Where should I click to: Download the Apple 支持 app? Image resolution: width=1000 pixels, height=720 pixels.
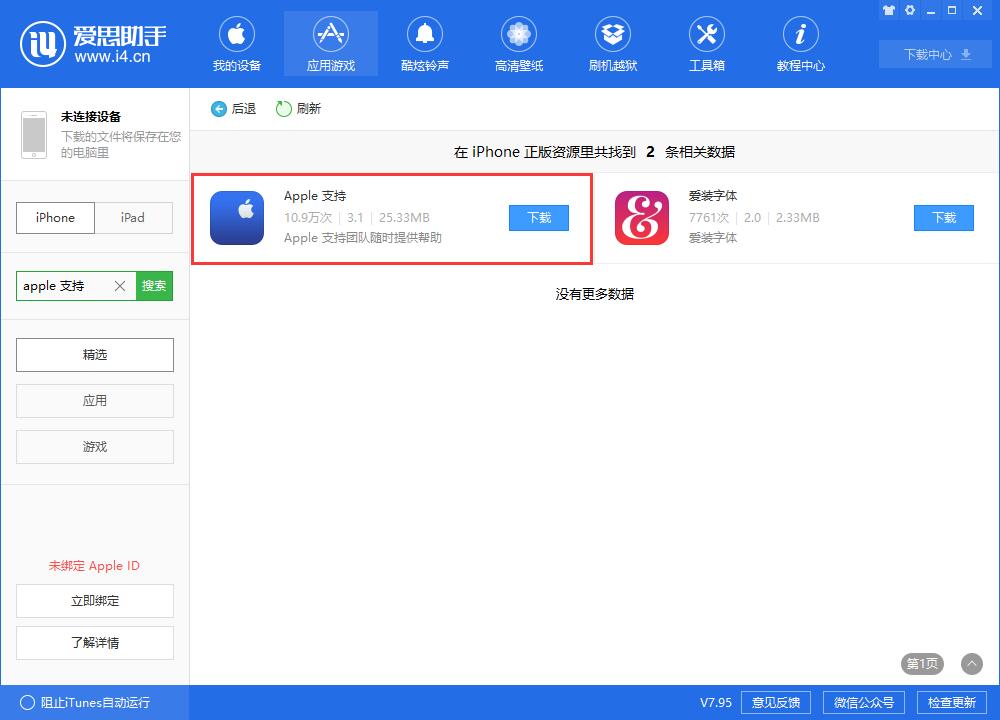(x=538, y=218)
